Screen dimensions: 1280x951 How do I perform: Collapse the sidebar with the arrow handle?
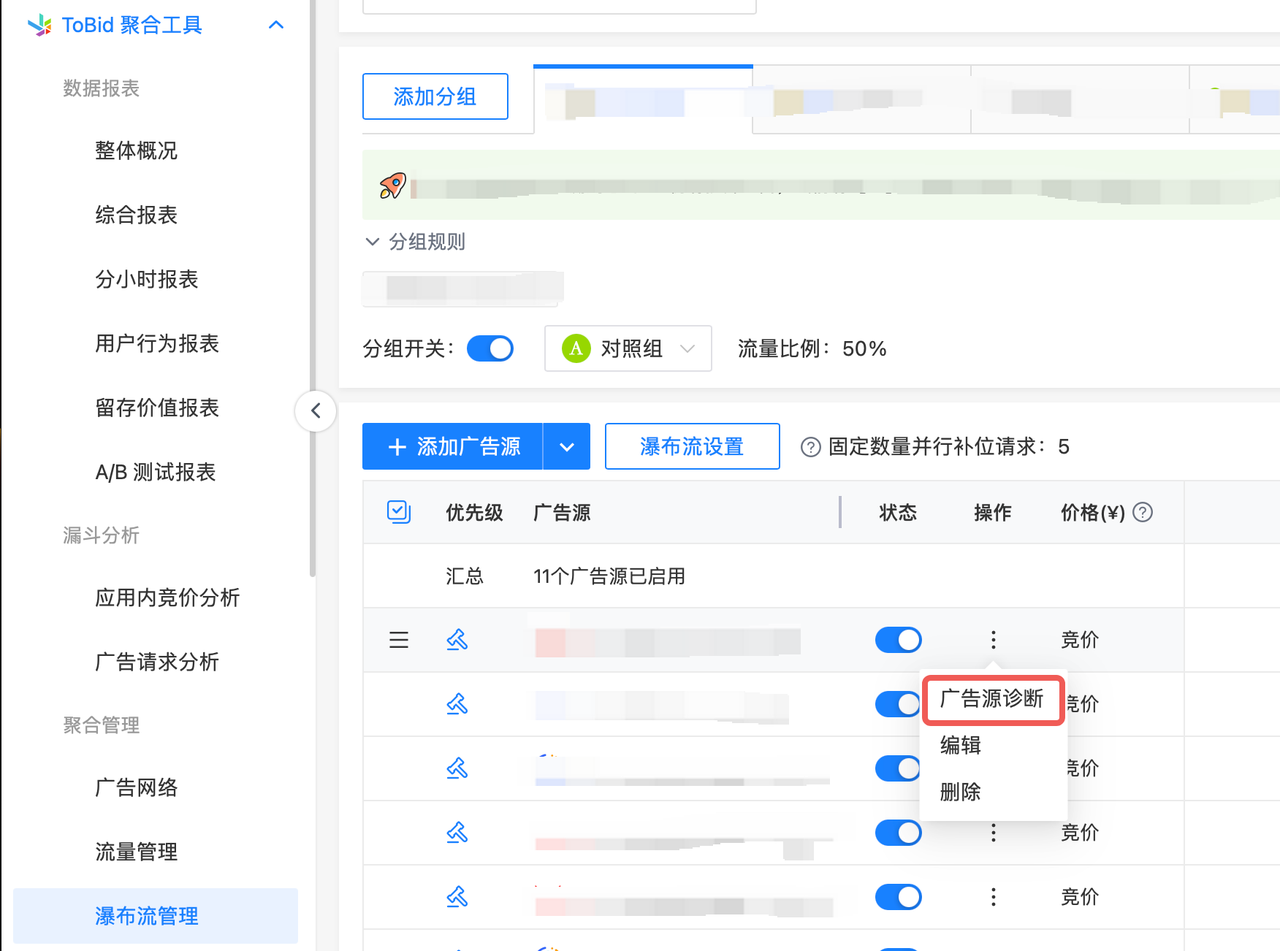tap(316, 410)
